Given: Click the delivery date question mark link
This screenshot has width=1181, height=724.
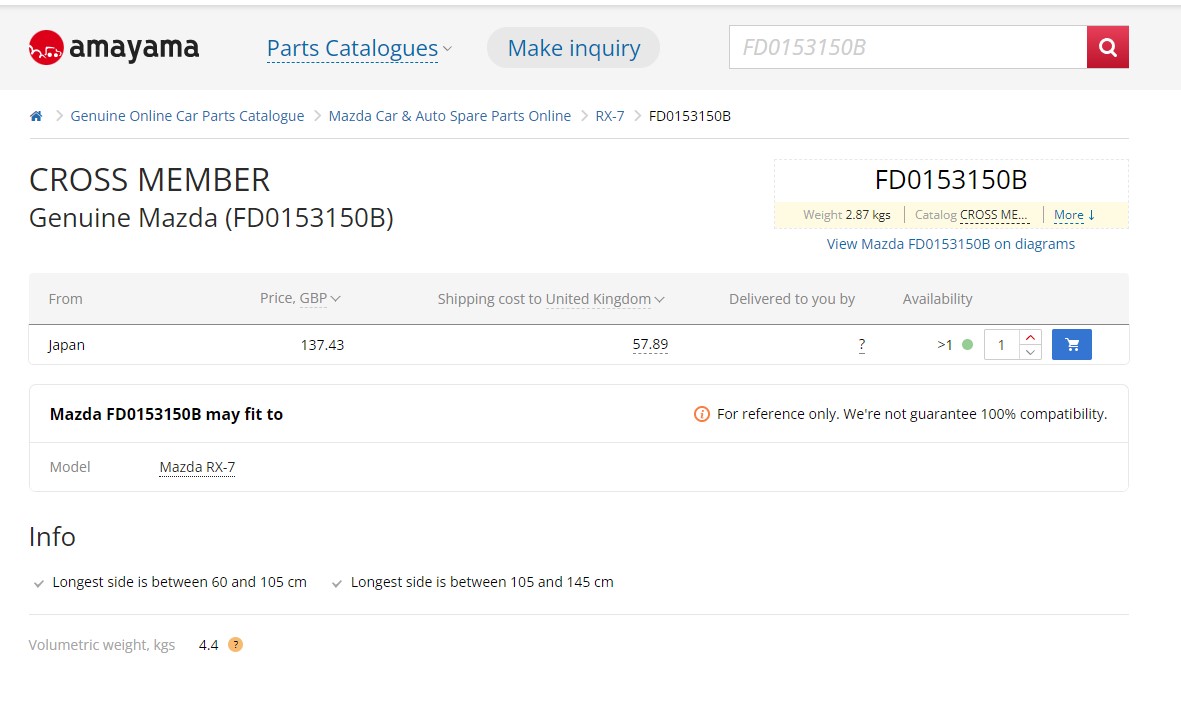Looking at the screenshot, I should 862,344.
